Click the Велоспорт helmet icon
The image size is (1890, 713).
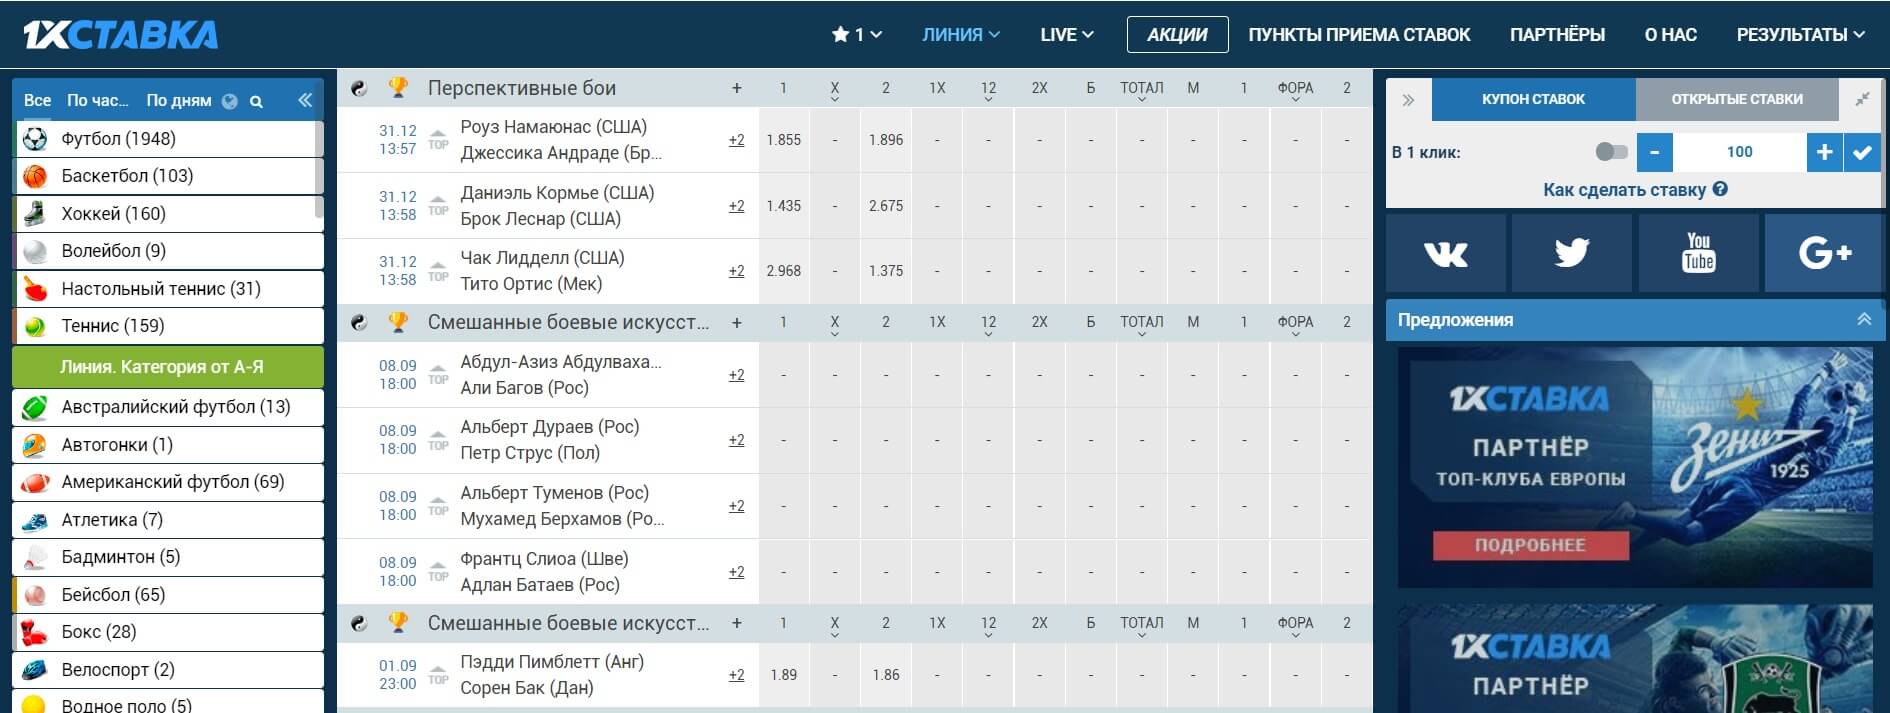pos(35,670)
